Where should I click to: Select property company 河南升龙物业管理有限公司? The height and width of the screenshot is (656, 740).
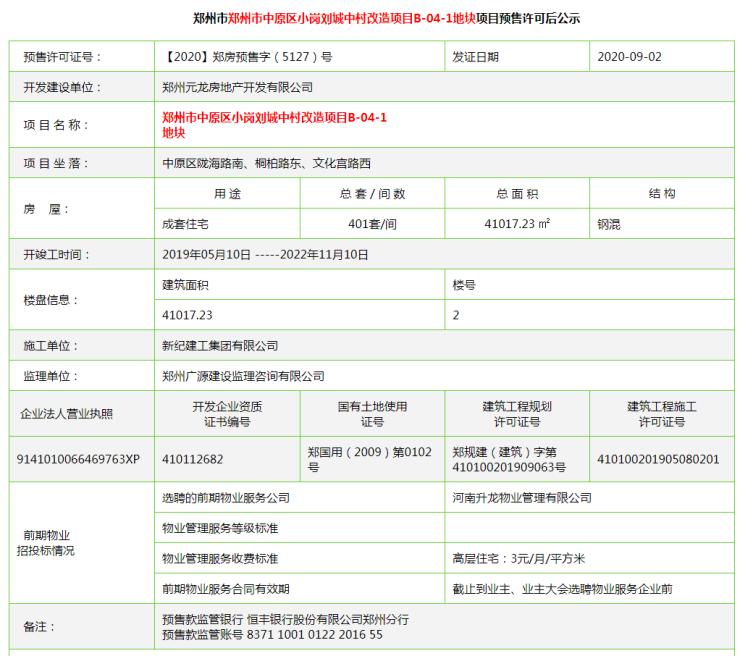(x=522, y=498)
